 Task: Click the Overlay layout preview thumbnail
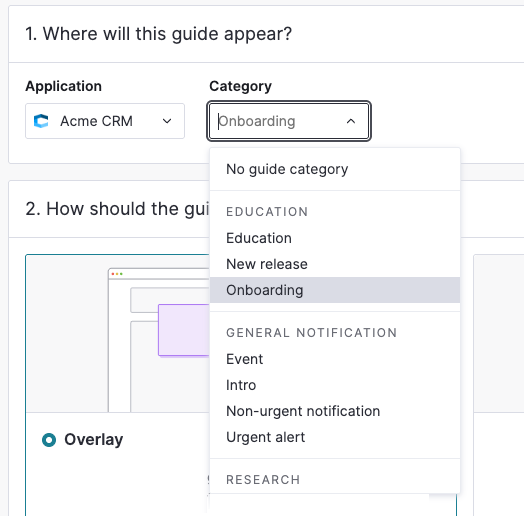[x=118, y=334]
